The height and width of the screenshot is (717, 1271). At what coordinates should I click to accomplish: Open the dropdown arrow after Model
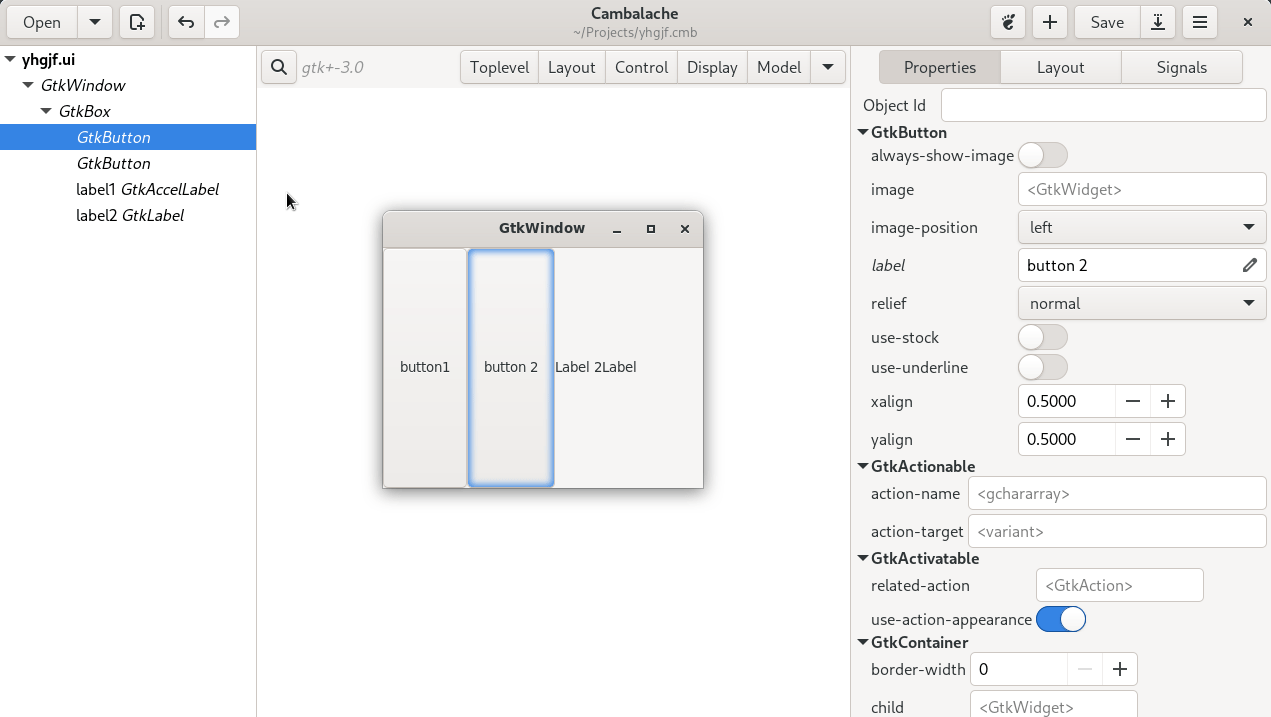point(828,67)
